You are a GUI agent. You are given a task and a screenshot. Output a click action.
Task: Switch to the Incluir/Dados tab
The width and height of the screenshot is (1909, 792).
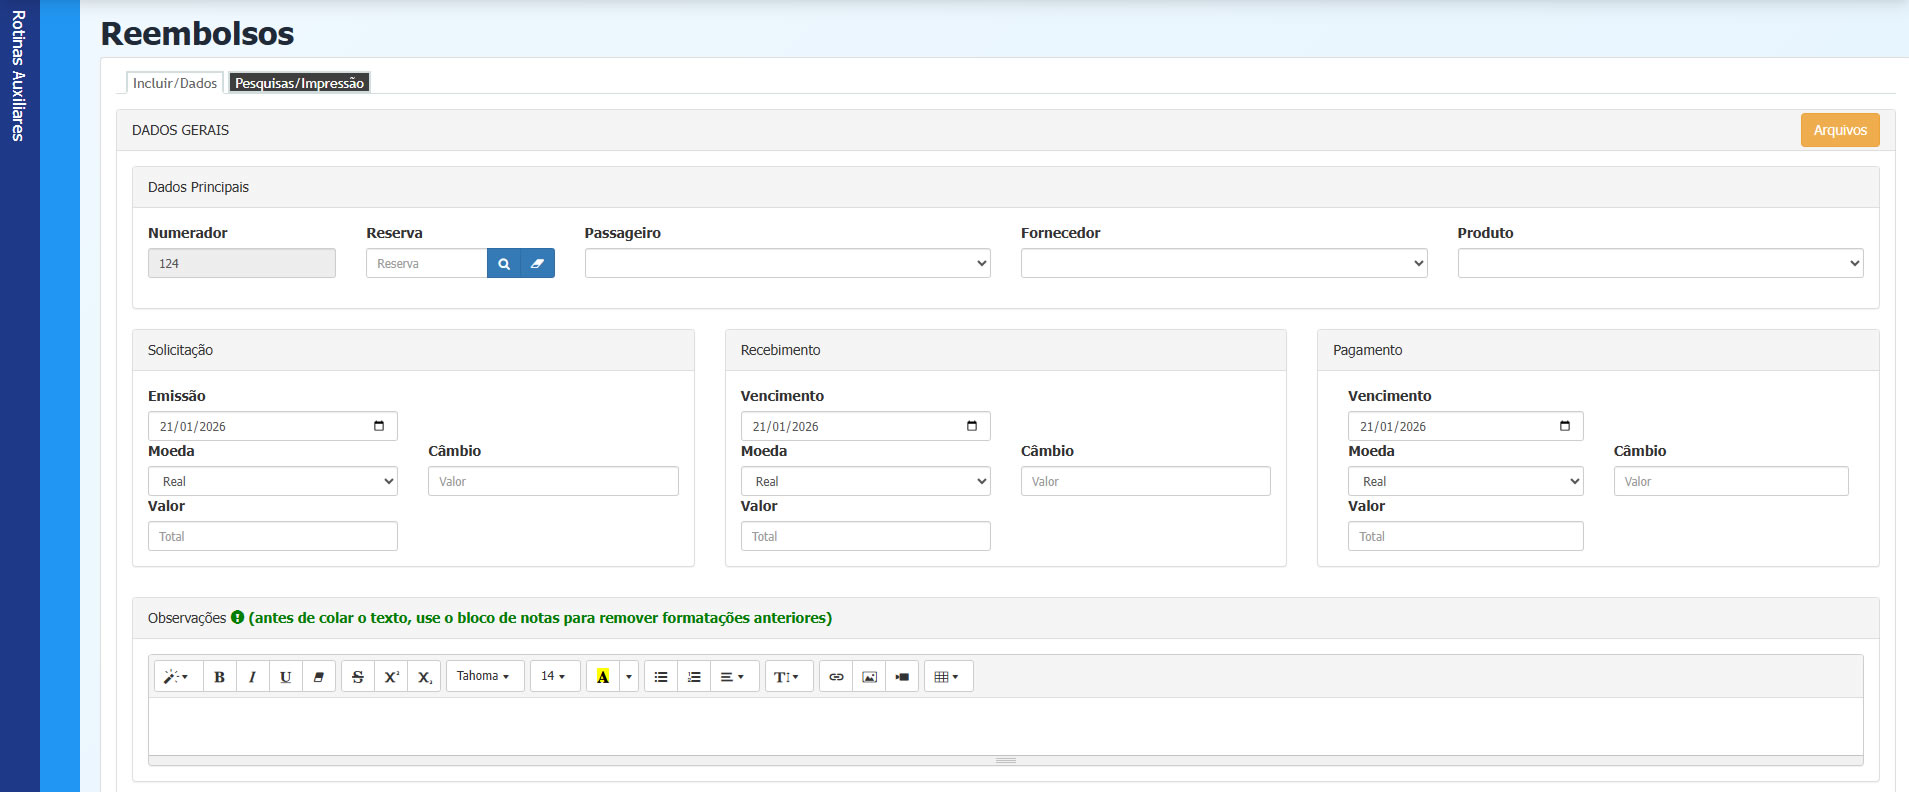(175, 83)
